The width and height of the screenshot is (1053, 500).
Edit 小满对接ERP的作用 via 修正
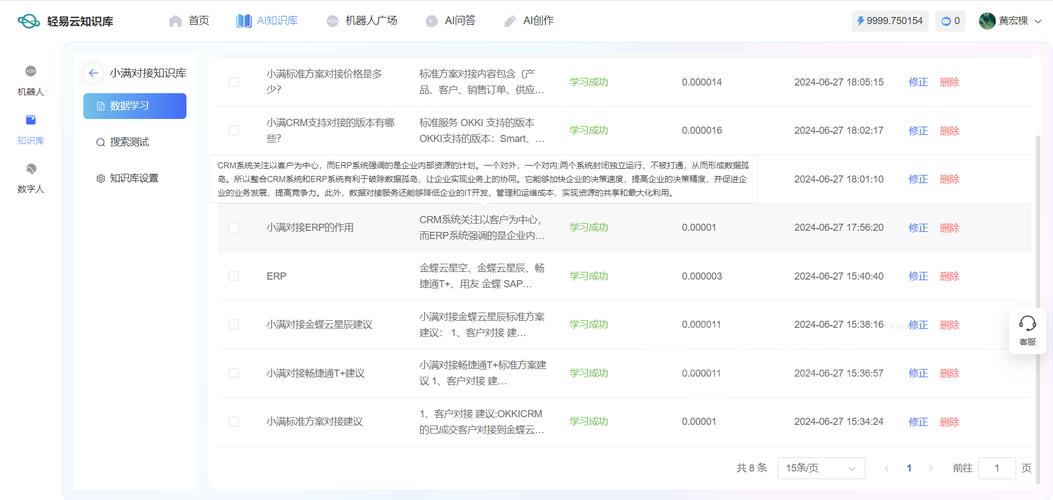click(918, 228)
